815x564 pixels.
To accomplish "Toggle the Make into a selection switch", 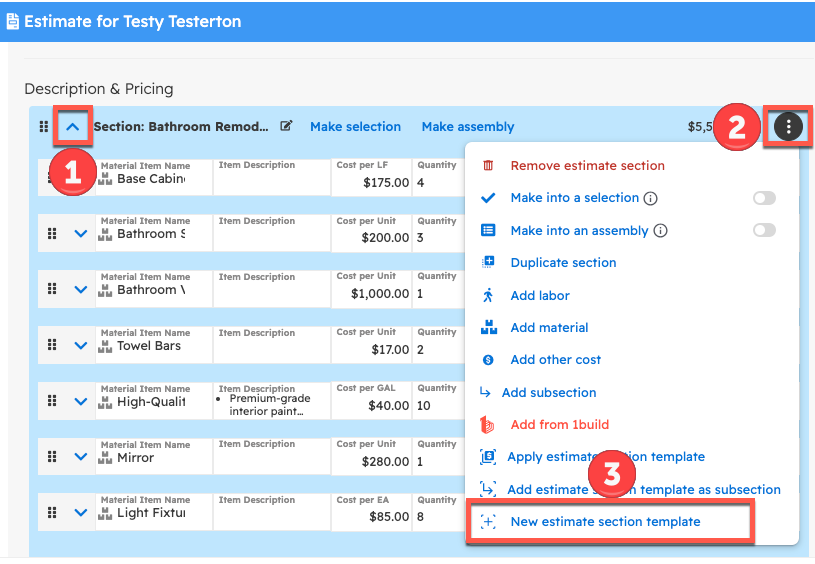I will 764,198.
